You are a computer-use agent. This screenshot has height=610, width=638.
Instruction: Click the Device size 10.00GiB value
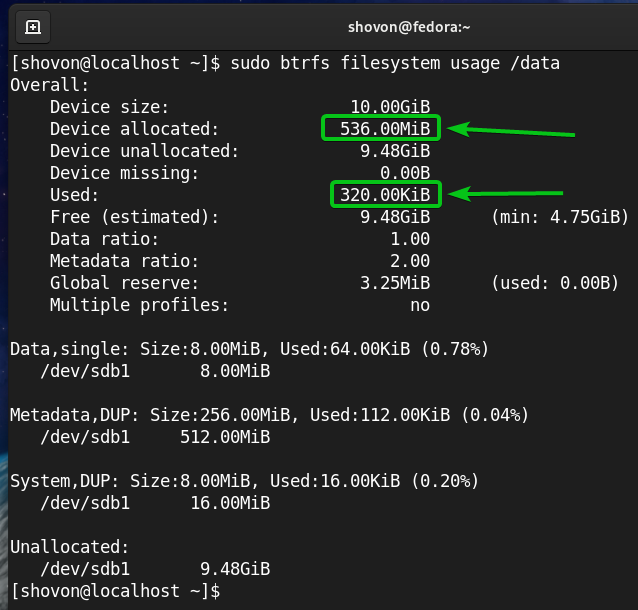(390, 107)
